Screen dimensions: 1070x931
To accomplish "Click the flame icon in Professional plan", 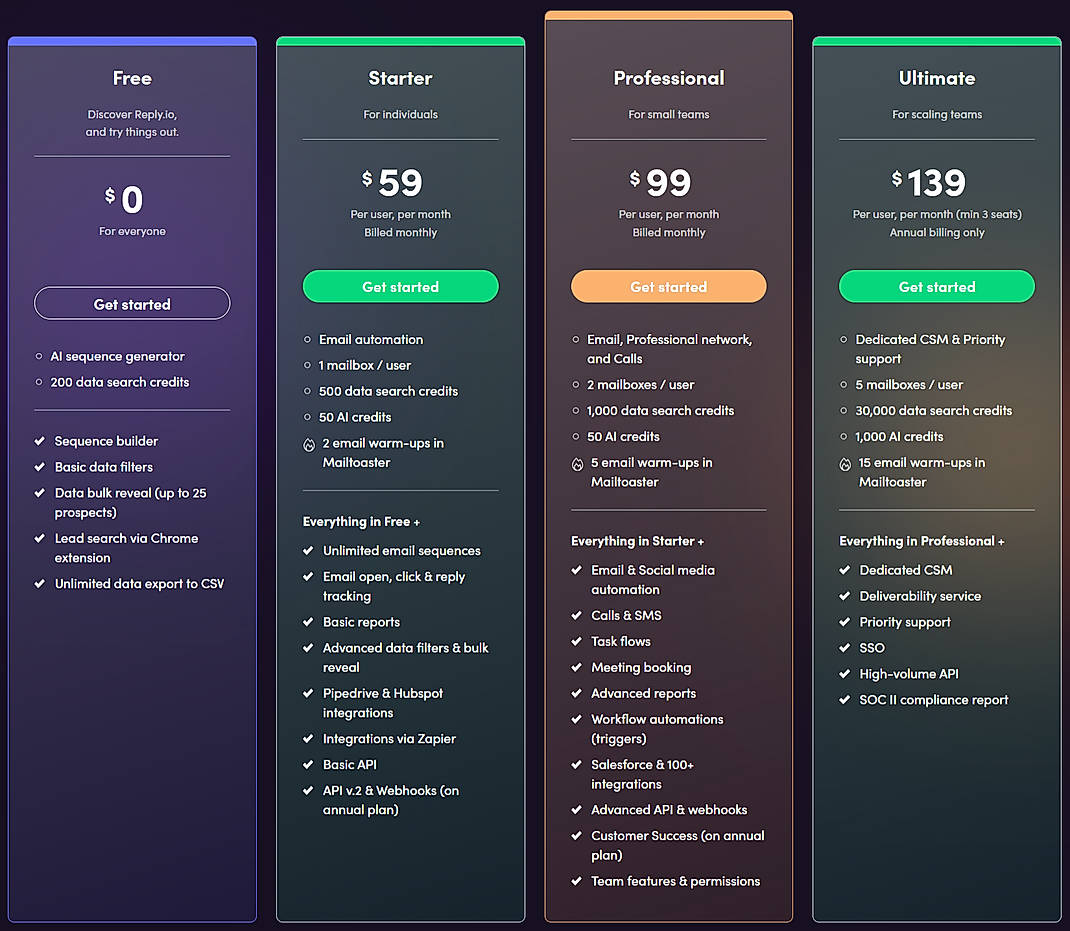I will click(x=577, y=464).
